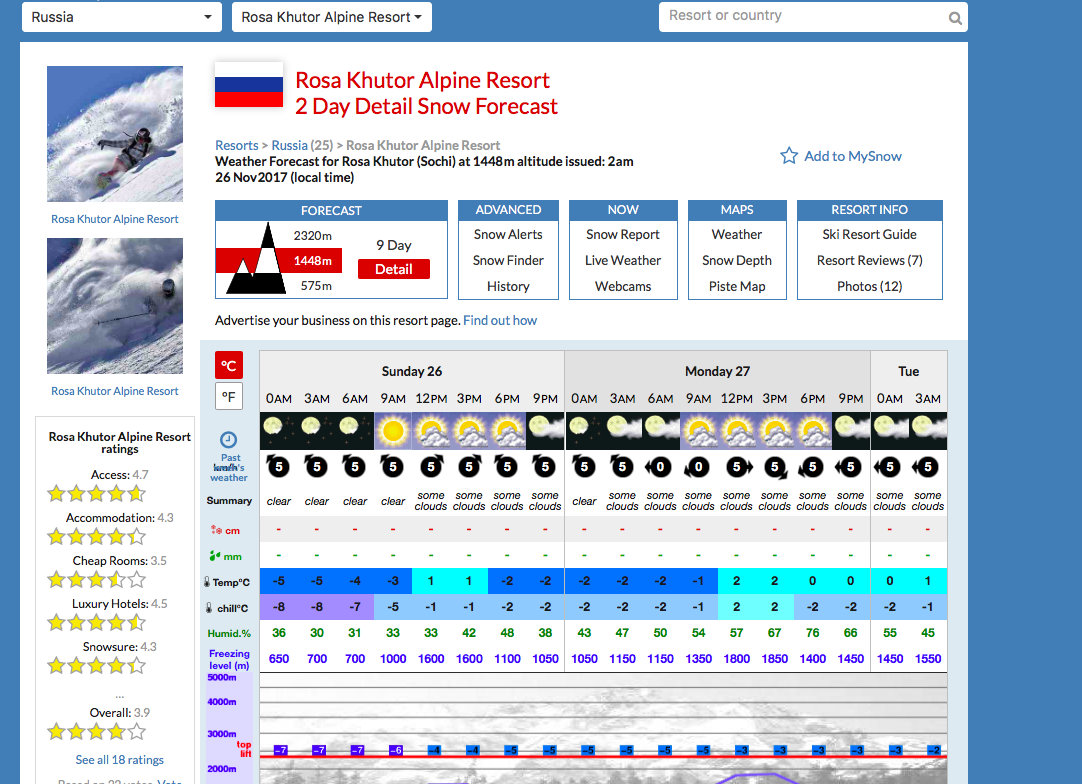Click the Sunday 9AM sunny weather icon
This screenshot has width=1082, height=784.
pos(393,431)
